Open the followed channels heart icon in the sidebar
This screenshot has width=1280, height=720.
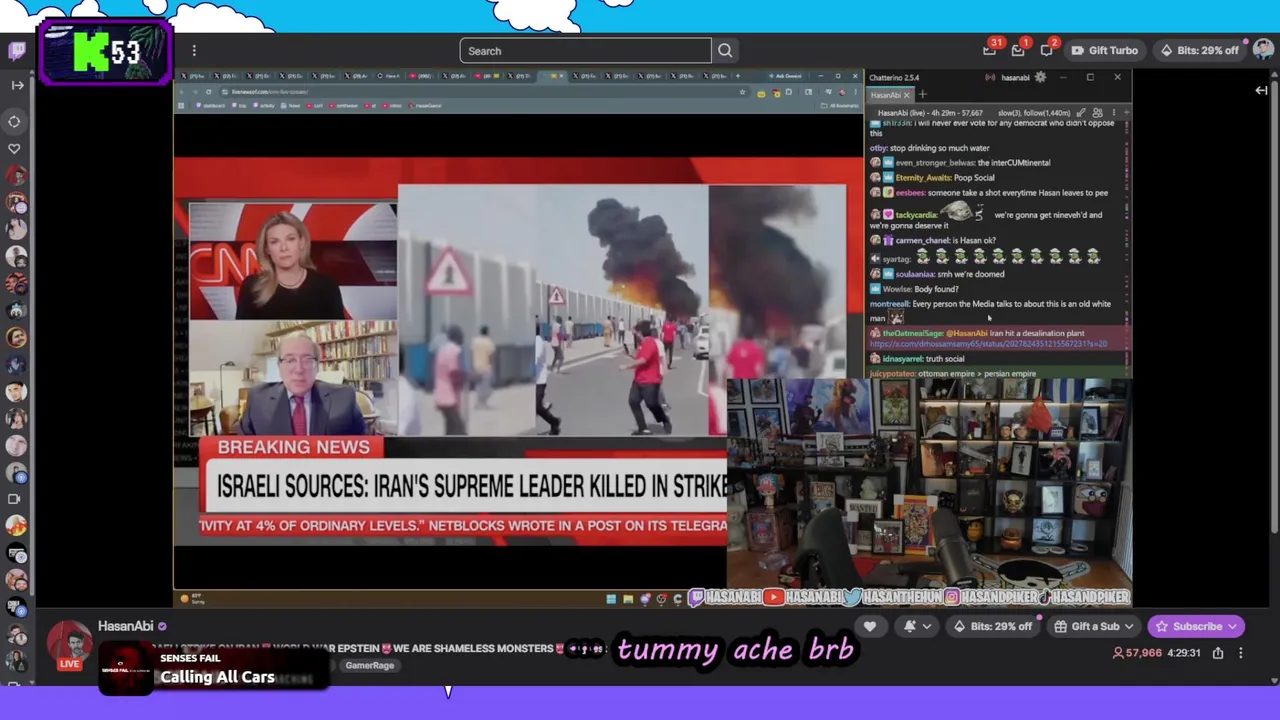(14, 148)
